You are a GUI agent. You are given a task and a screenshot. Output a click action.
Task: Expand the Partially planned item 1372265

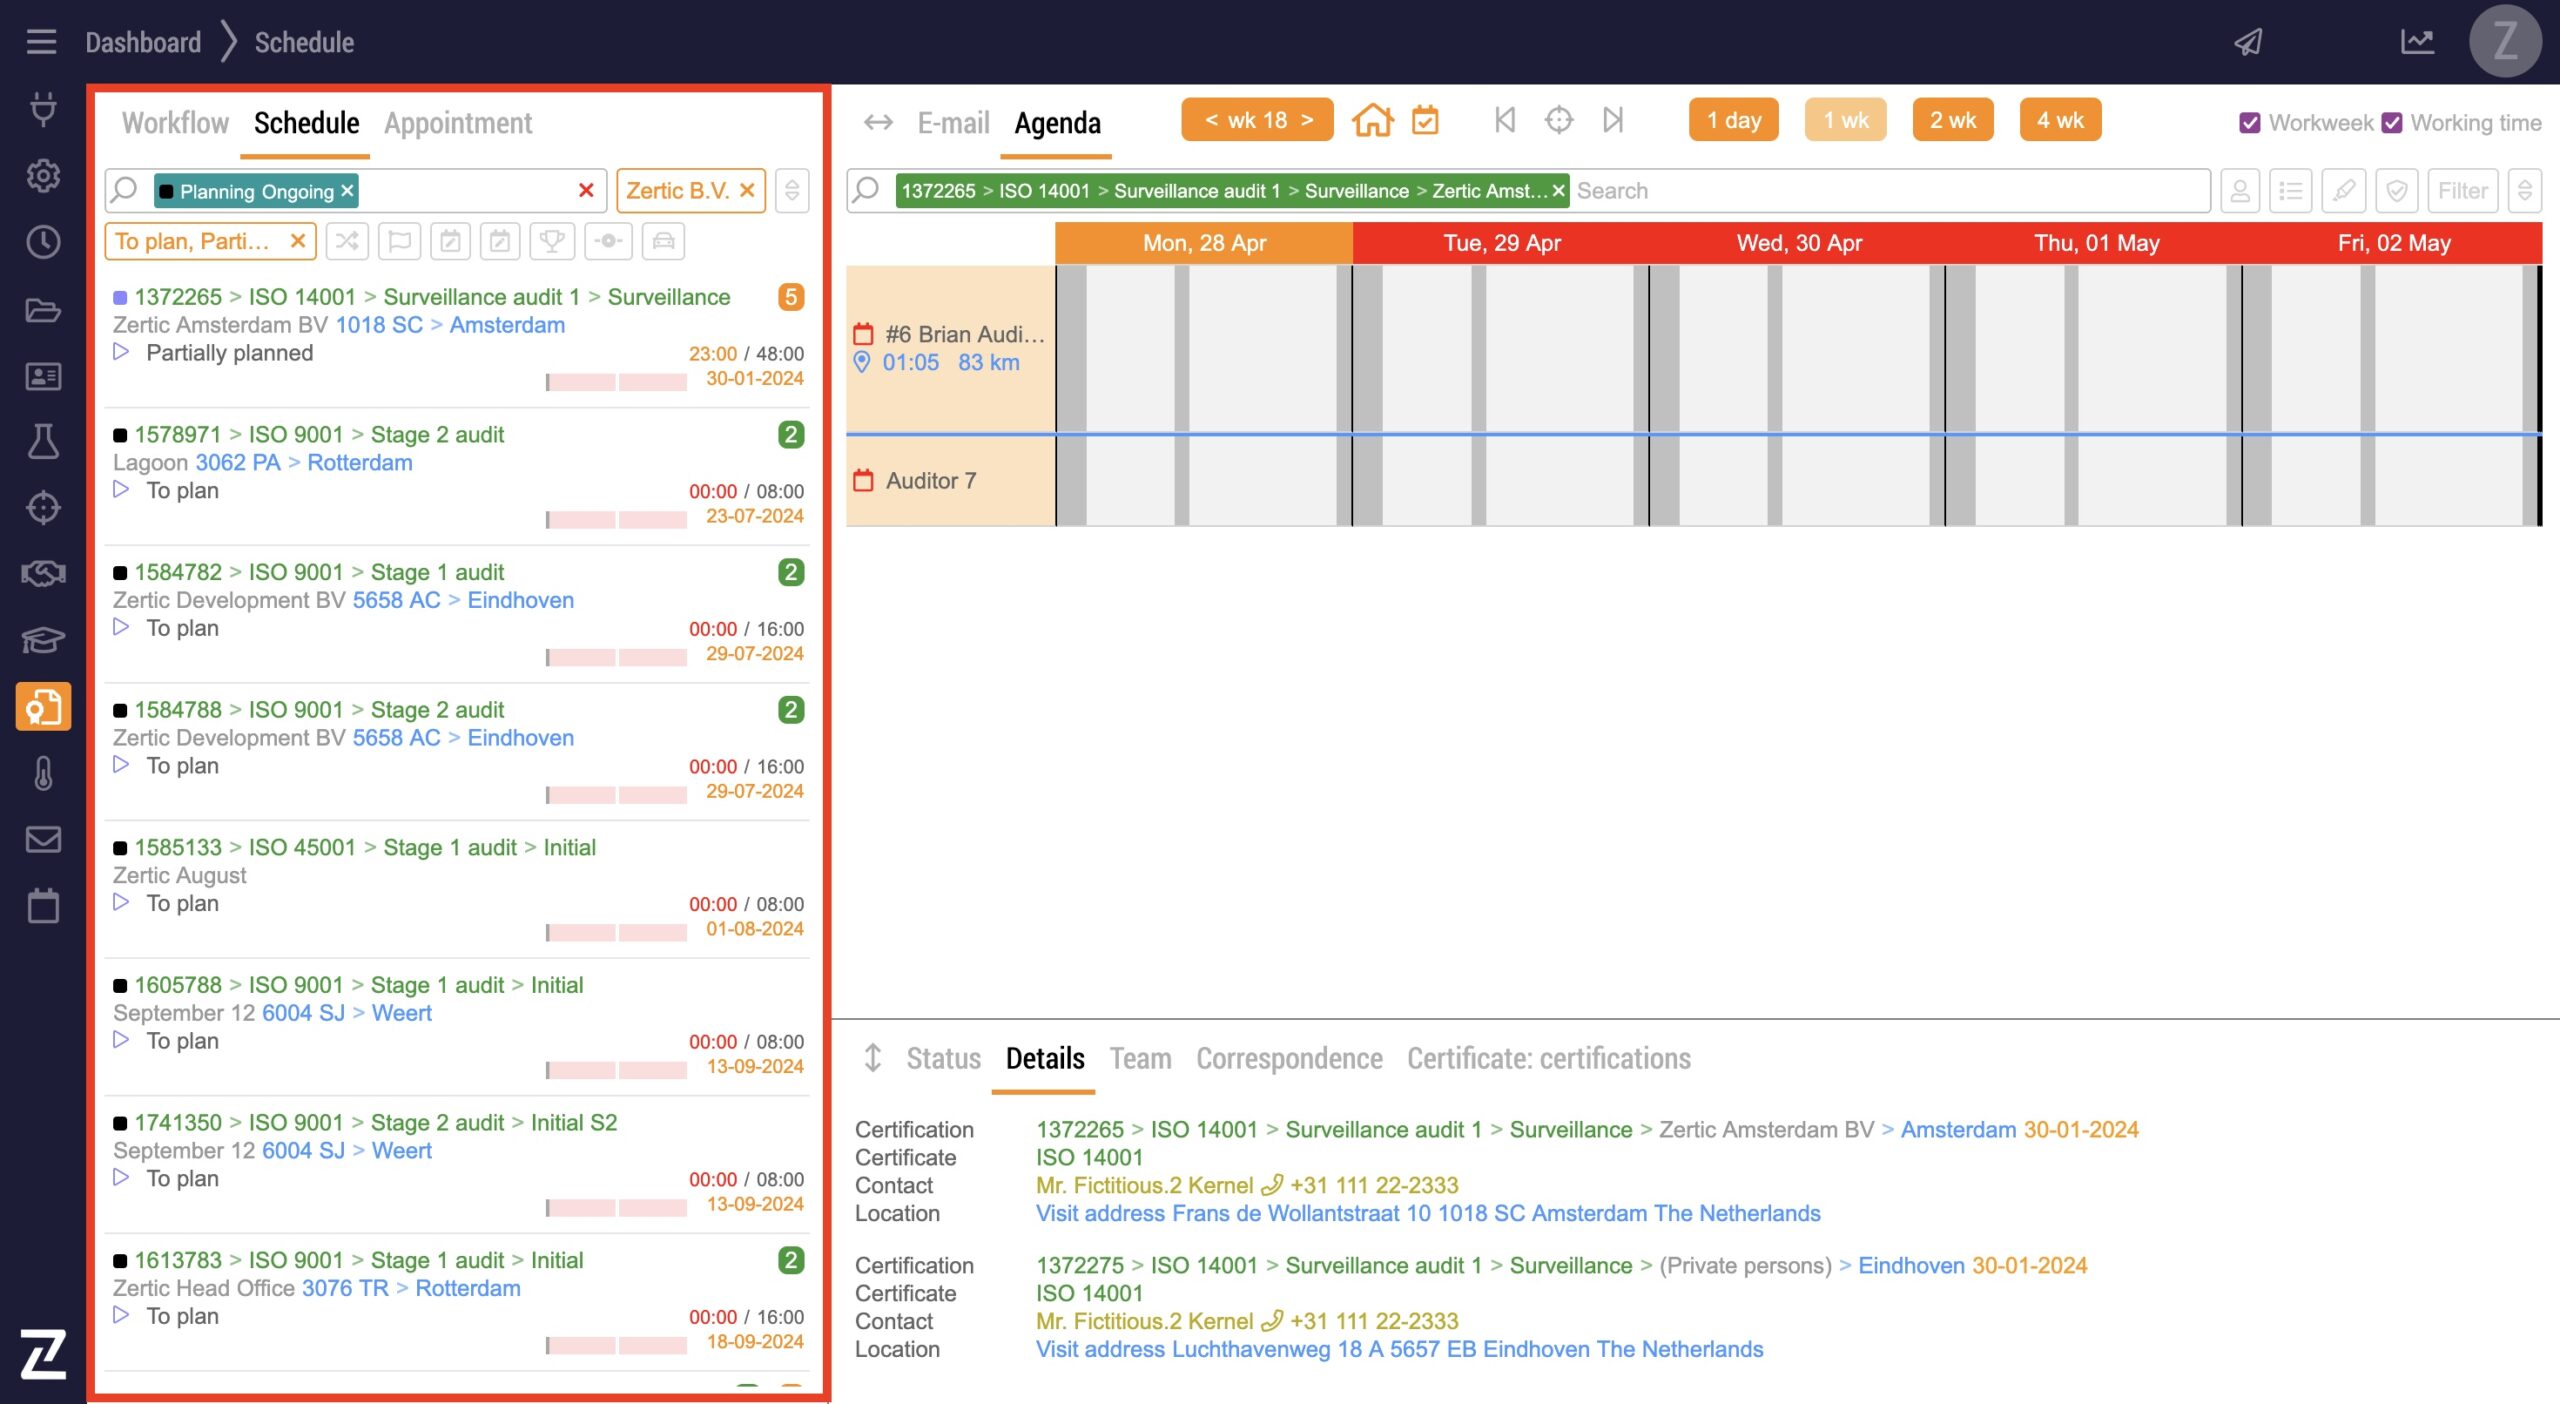coord(121,352)
